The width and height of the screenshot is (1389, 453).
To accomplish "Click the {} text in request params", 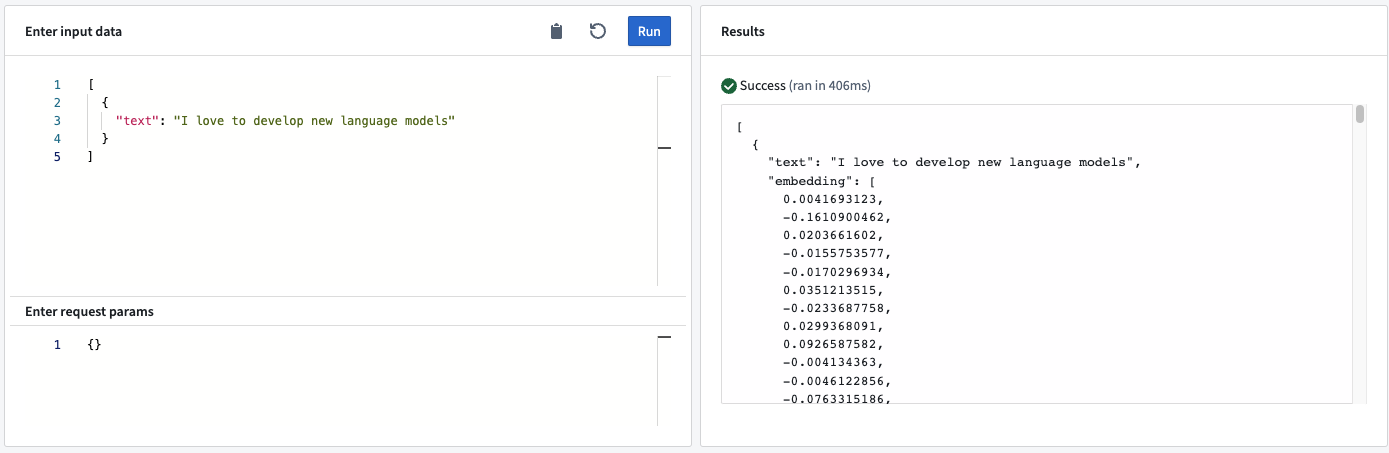I will 95,345.
